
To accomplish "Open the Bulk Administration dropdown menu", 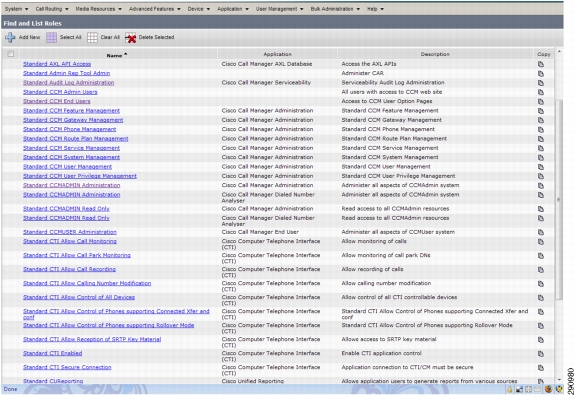I will point(335,9).
